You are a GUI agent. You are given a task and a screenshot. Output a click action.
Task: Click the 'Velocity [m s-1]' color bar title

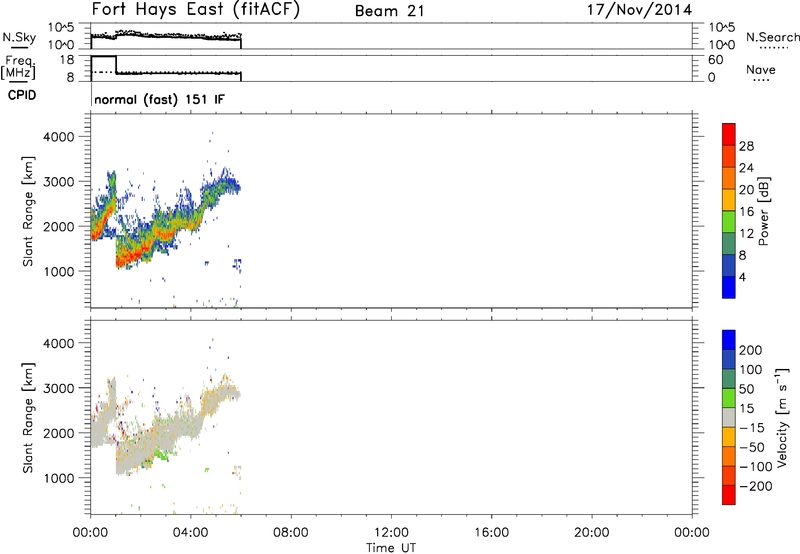pyautogui.click(x=782, y=417)
